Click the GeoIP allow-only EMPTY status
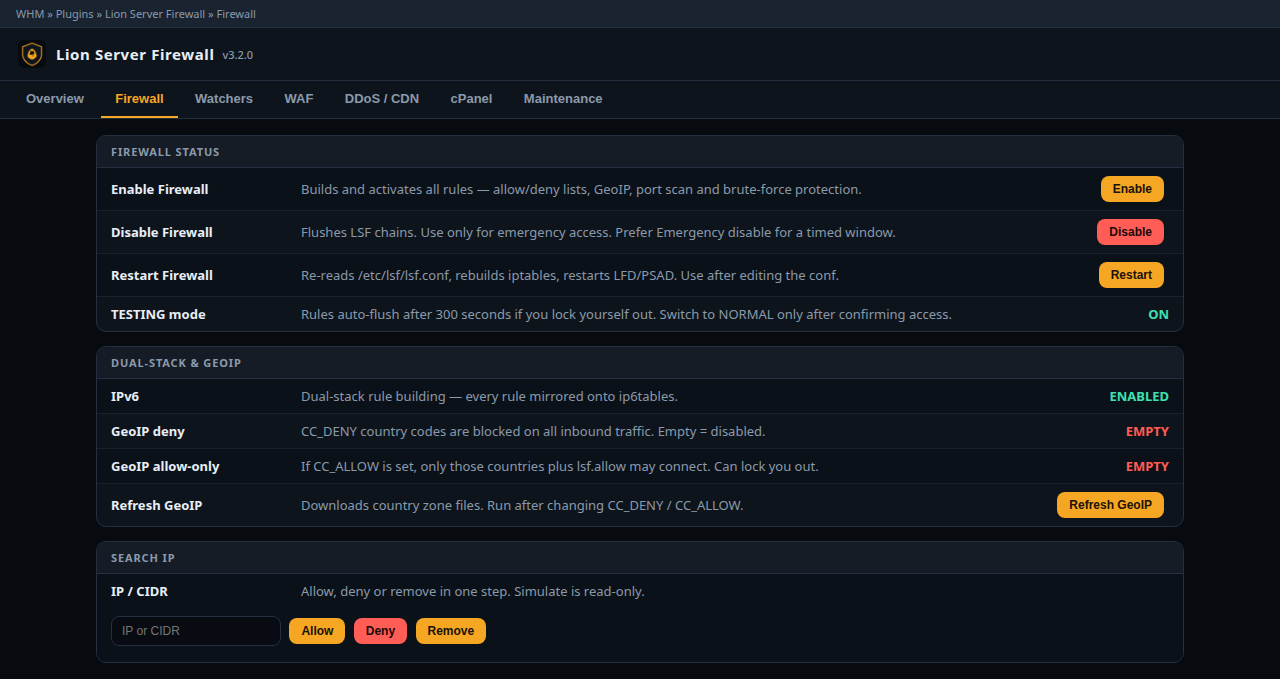The height and width of the screenshot is (679, 1280). click(1147, 466)
